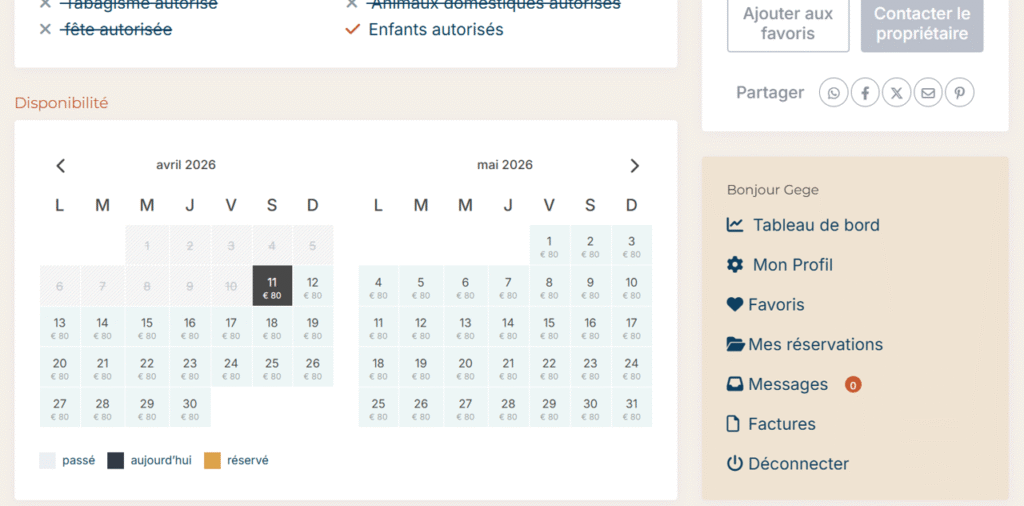
Task: Share listing by email envelope icon
Action: point(928,93)
